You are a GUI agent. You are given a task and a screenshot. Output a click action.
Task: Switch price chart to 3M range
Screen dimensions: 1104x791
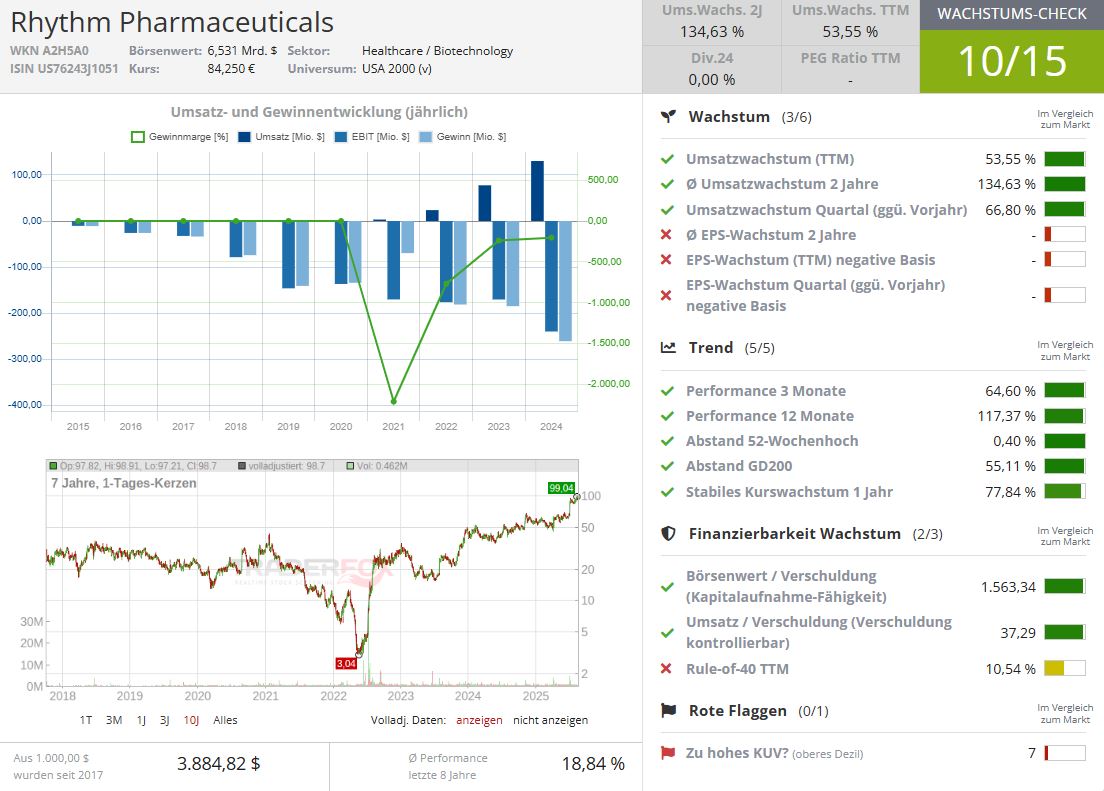pos(114,720)
